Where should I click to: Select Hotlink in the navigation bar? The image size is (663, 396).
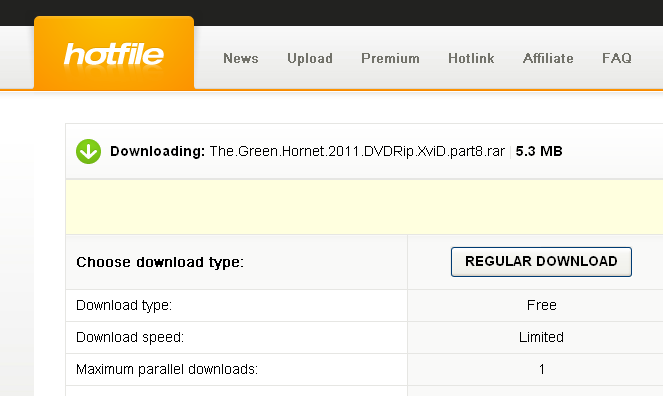click(x=471, y=58)
